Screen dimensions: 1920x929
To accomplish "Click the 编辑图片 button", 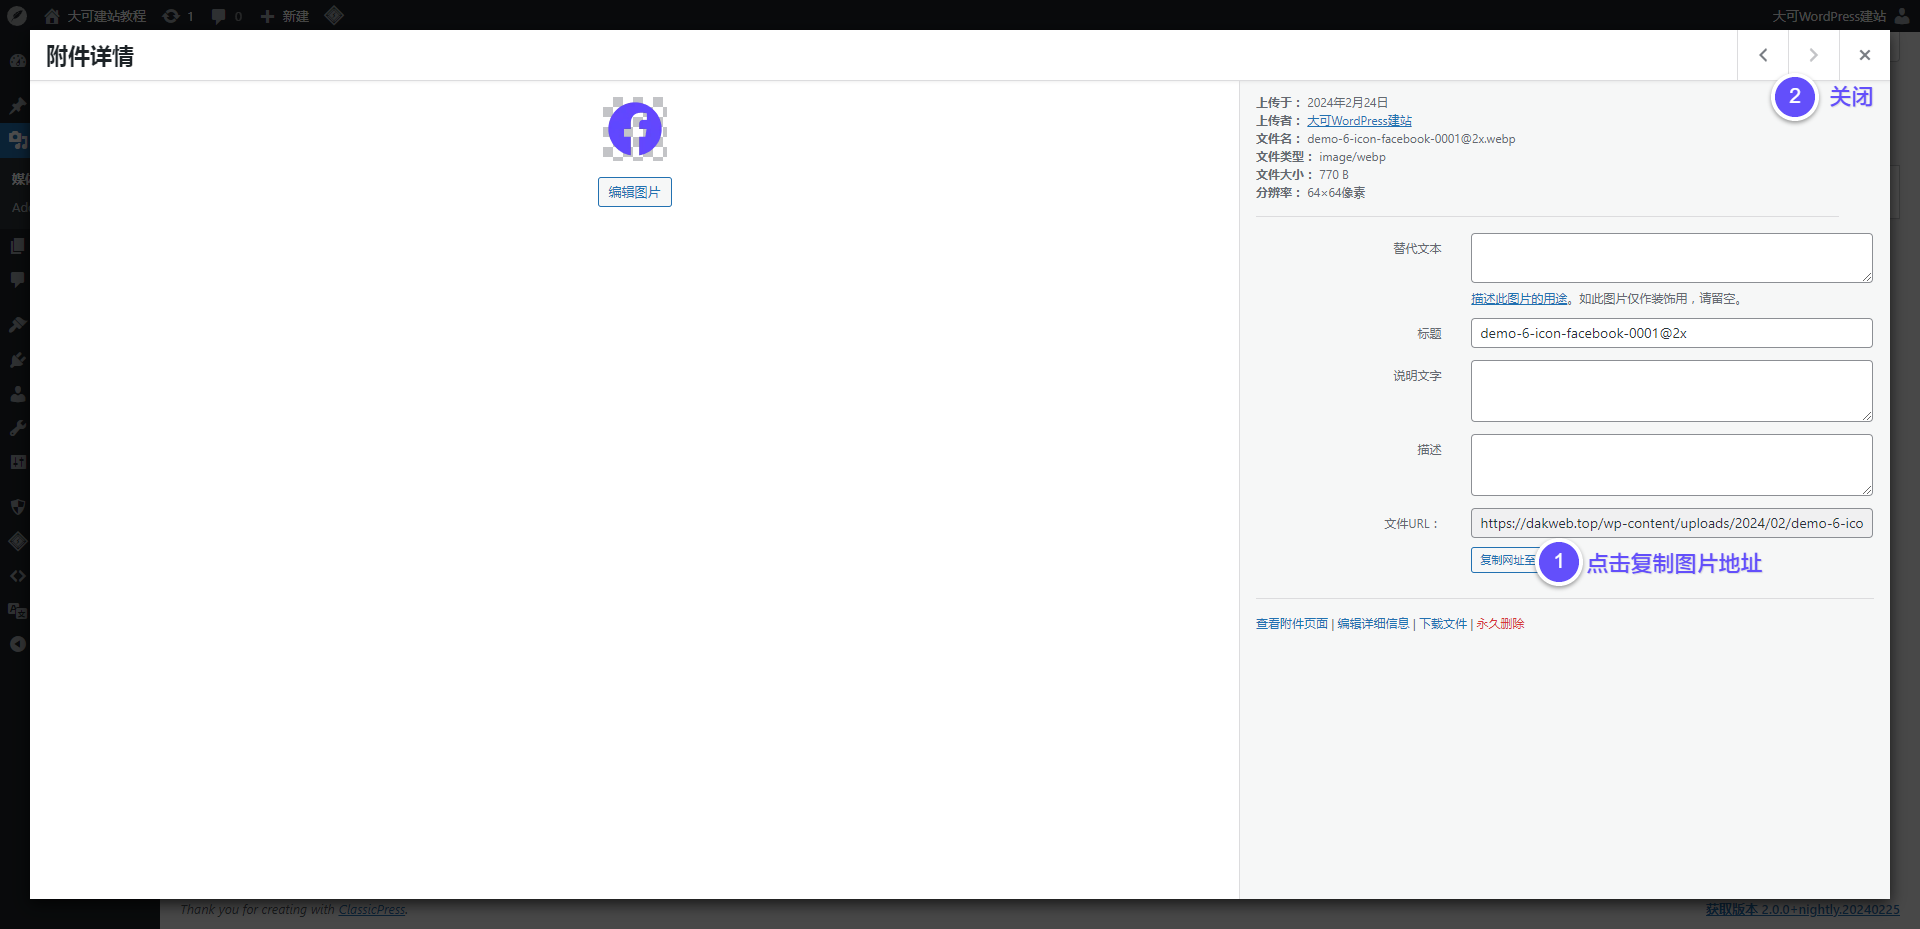I will (634, 191).
